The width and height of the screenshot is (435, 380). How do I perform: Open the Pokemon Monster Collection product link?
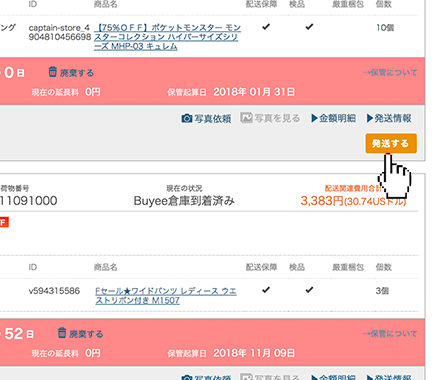click(x=167, y=37)
